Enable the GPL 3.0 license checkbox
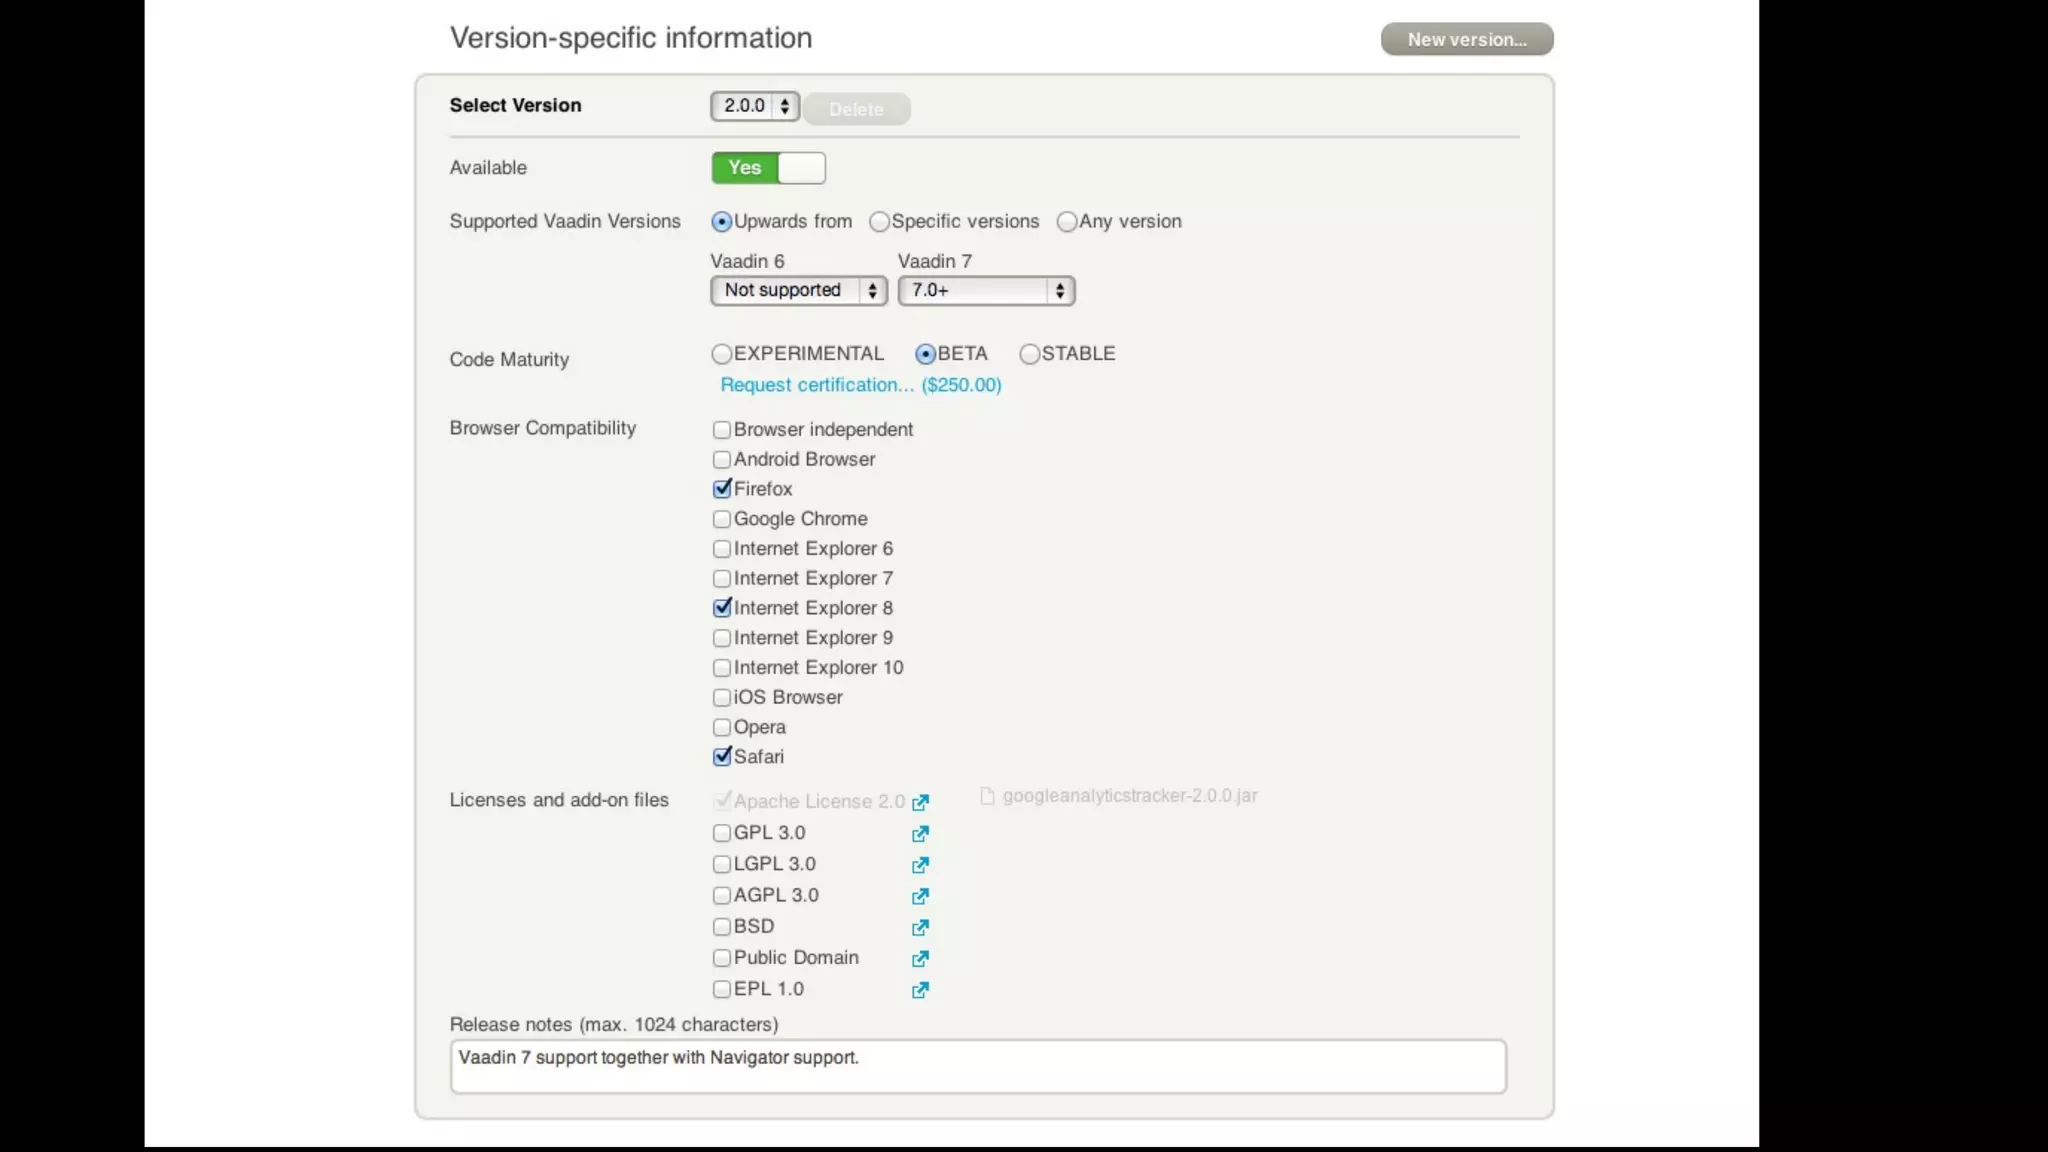This screenshot has height=1152, width=2048. click(x=722, y=833)
